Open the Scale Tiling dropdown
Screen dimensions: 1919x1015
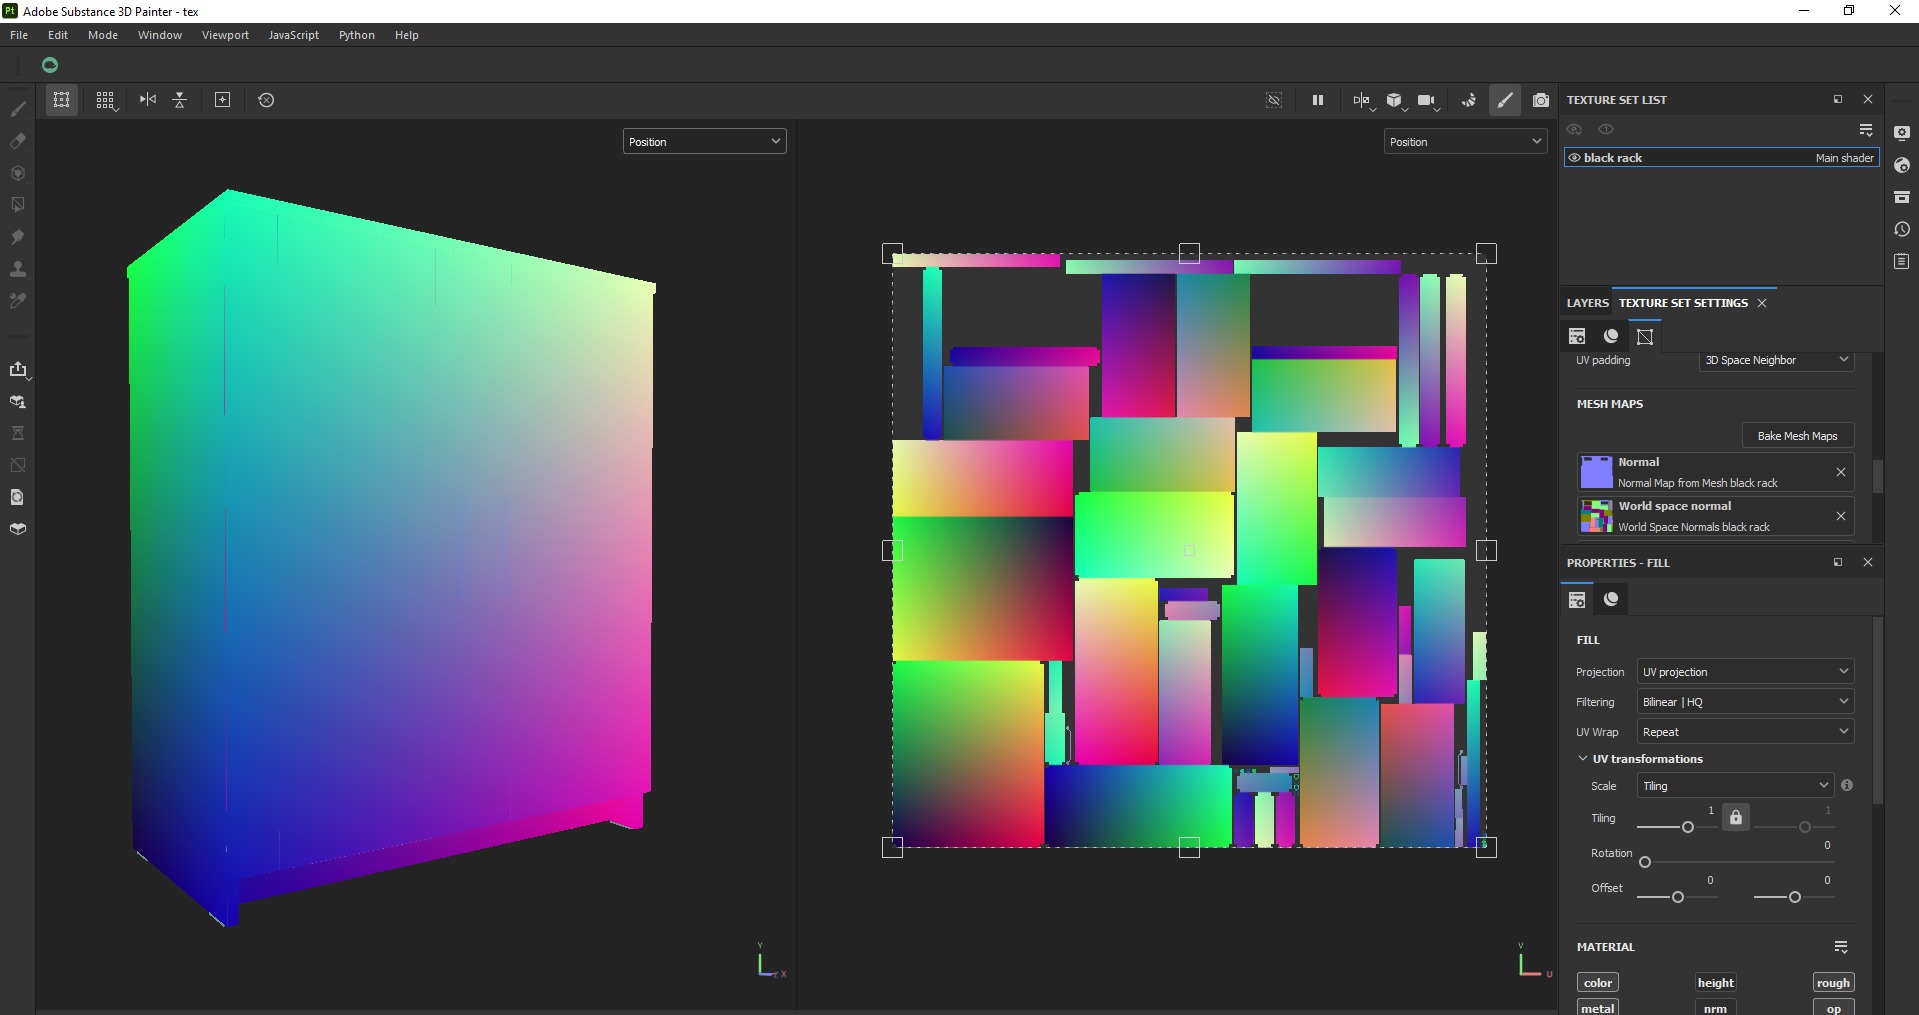(1735, 786)
